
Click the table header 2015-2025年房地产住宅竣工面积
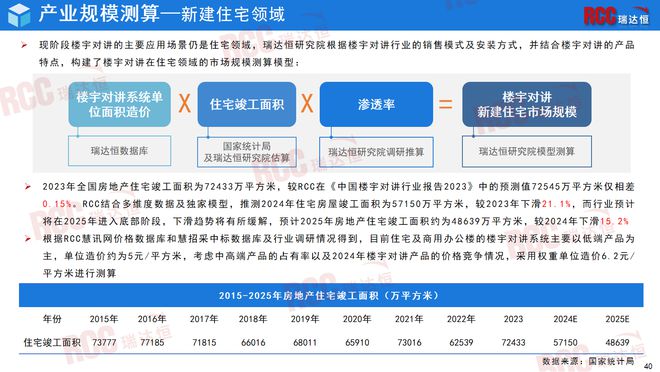tap(331, 295)
